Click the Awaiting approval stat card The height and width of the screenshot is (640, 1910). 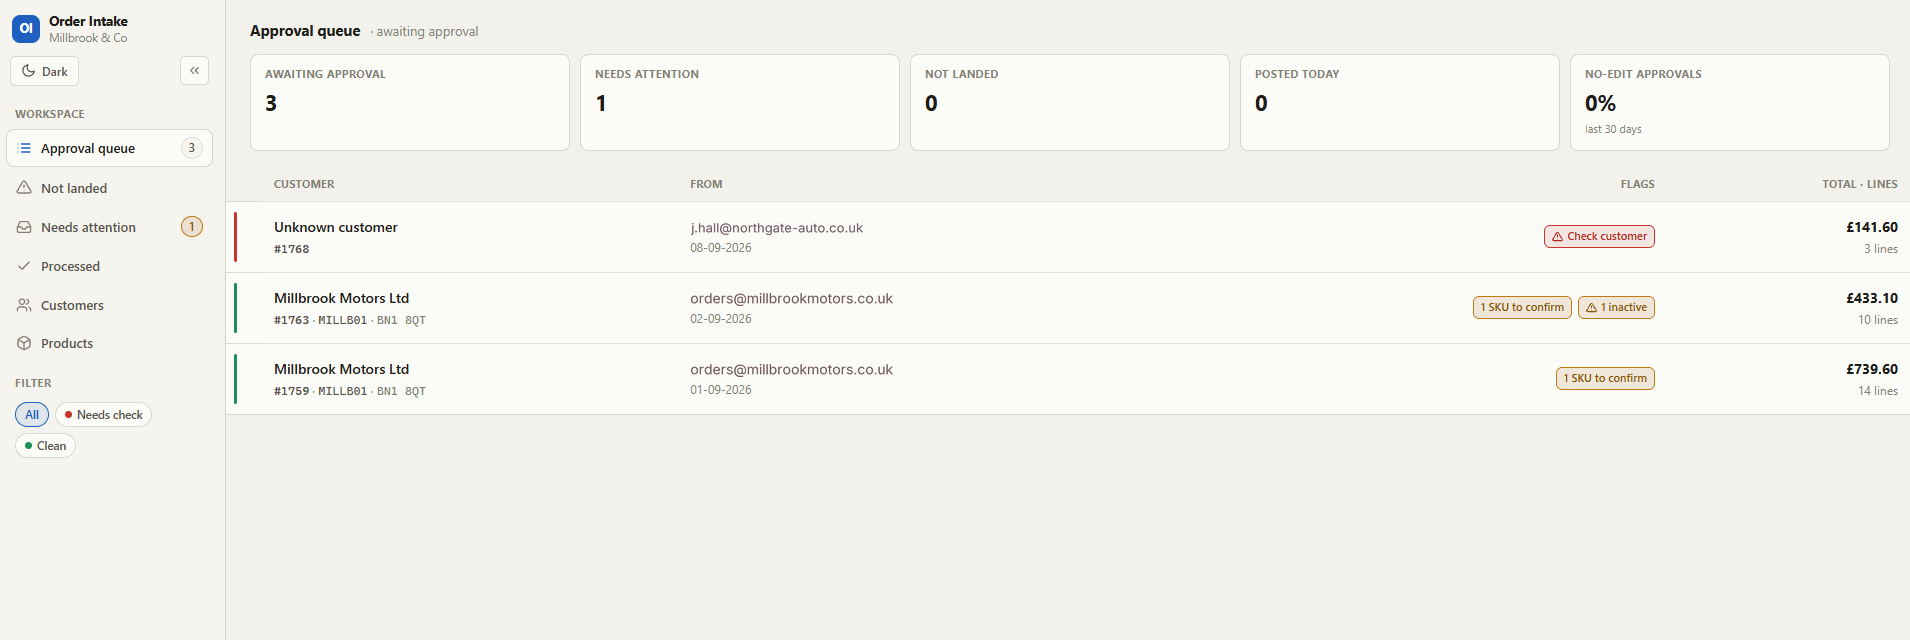(x=410, y=102)
